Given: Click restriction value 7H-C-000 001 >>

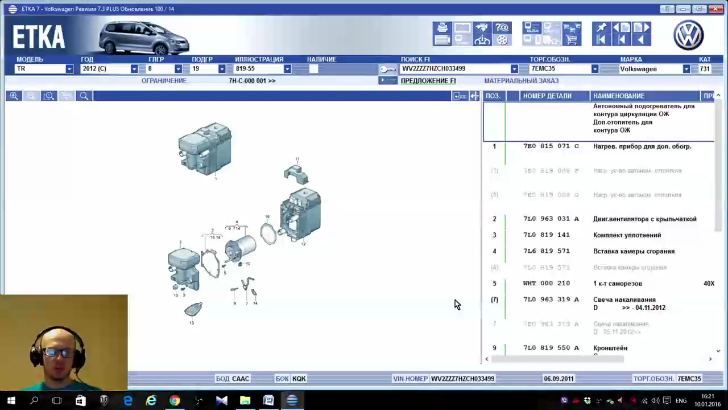Looking at the screenshot, I should (252, 81).
